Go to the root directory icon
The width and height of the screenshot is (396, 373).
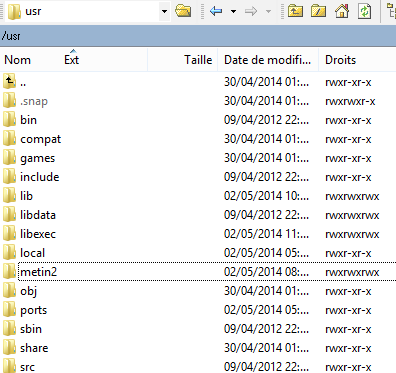click(x=318, y=11)
